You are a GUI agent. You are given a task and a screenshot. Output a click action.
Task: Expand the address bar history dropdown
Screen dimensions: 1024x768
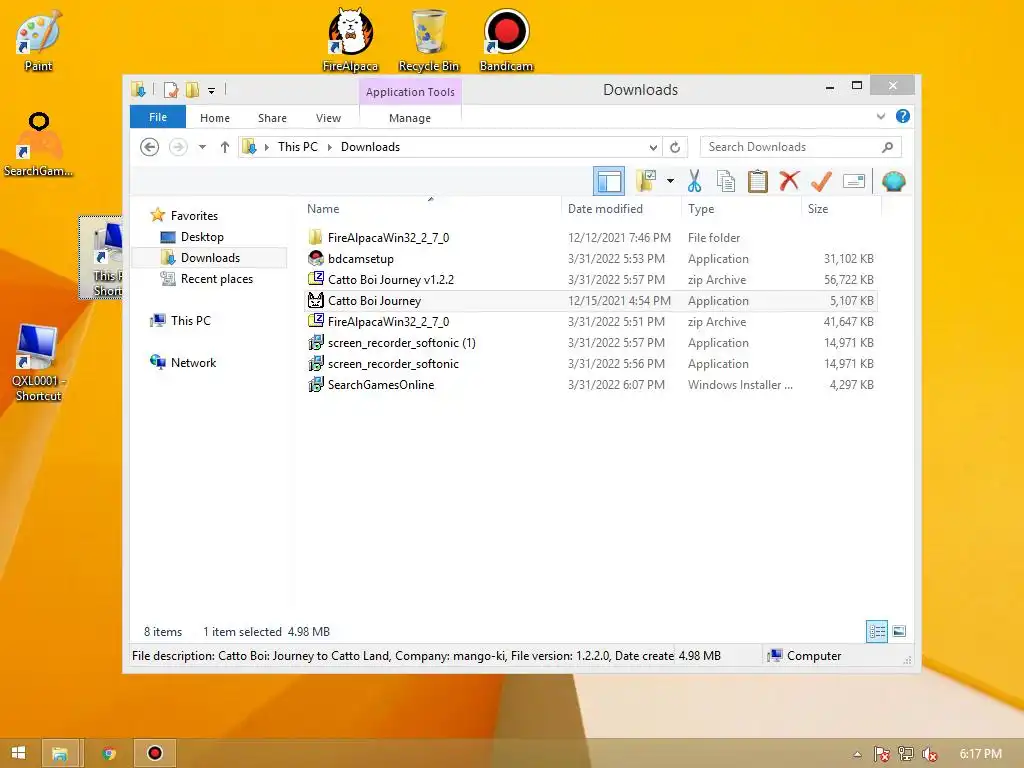pos(653,147)
